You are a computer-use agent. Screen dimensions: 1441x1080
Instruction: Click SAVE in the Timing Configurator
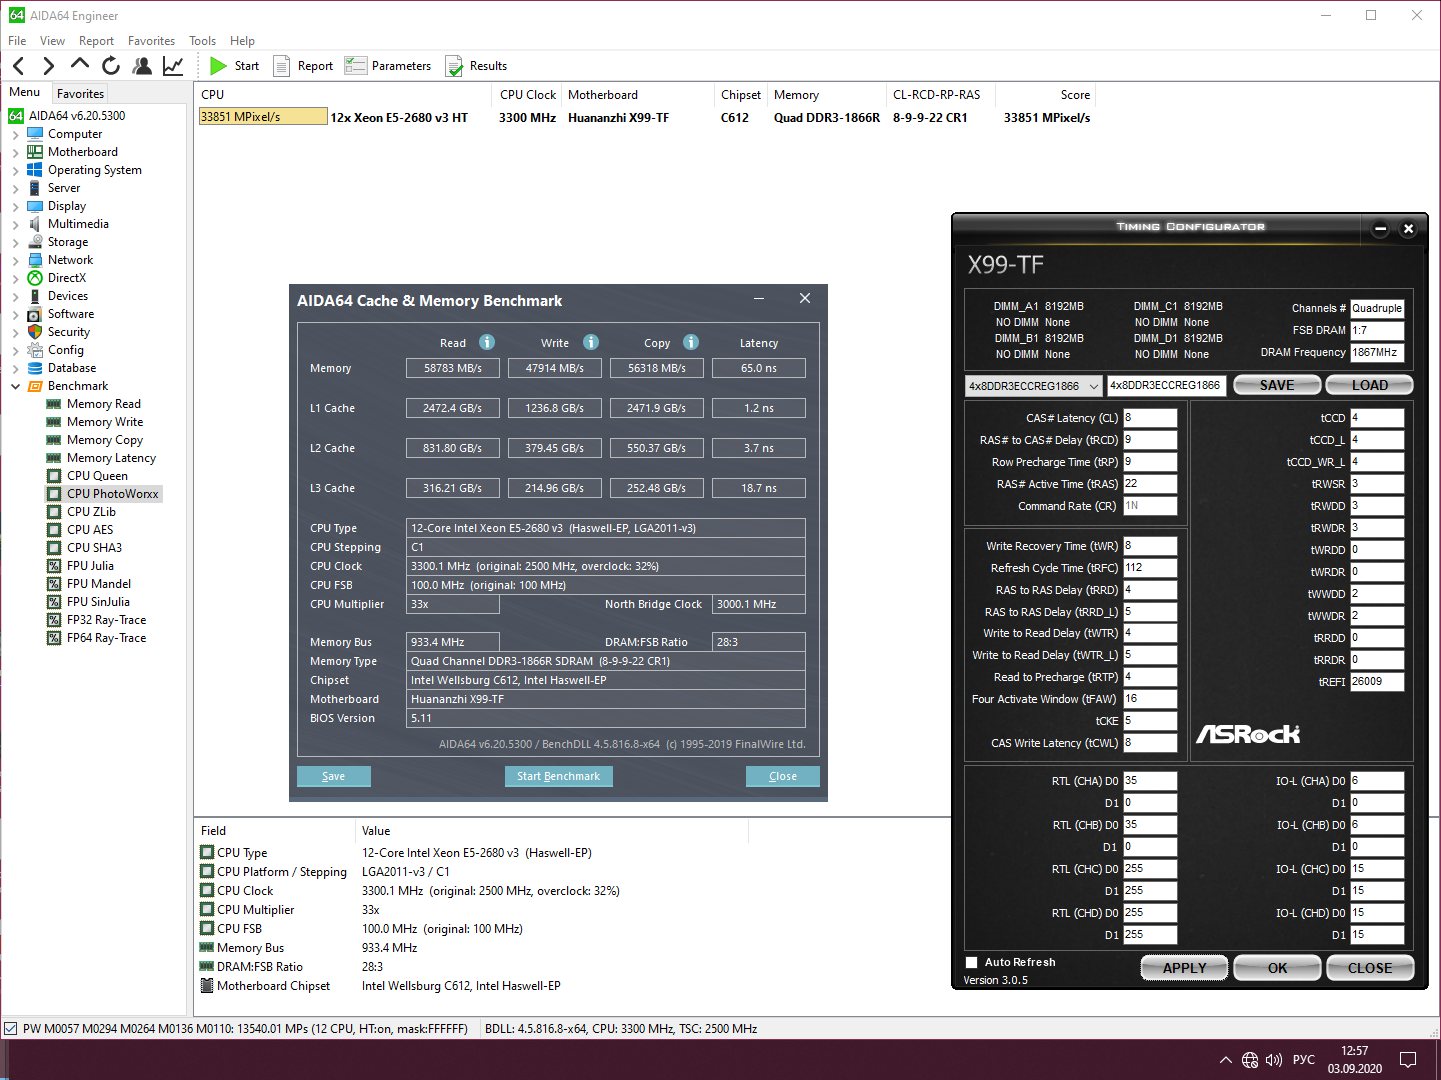[x=1277, y=385]
